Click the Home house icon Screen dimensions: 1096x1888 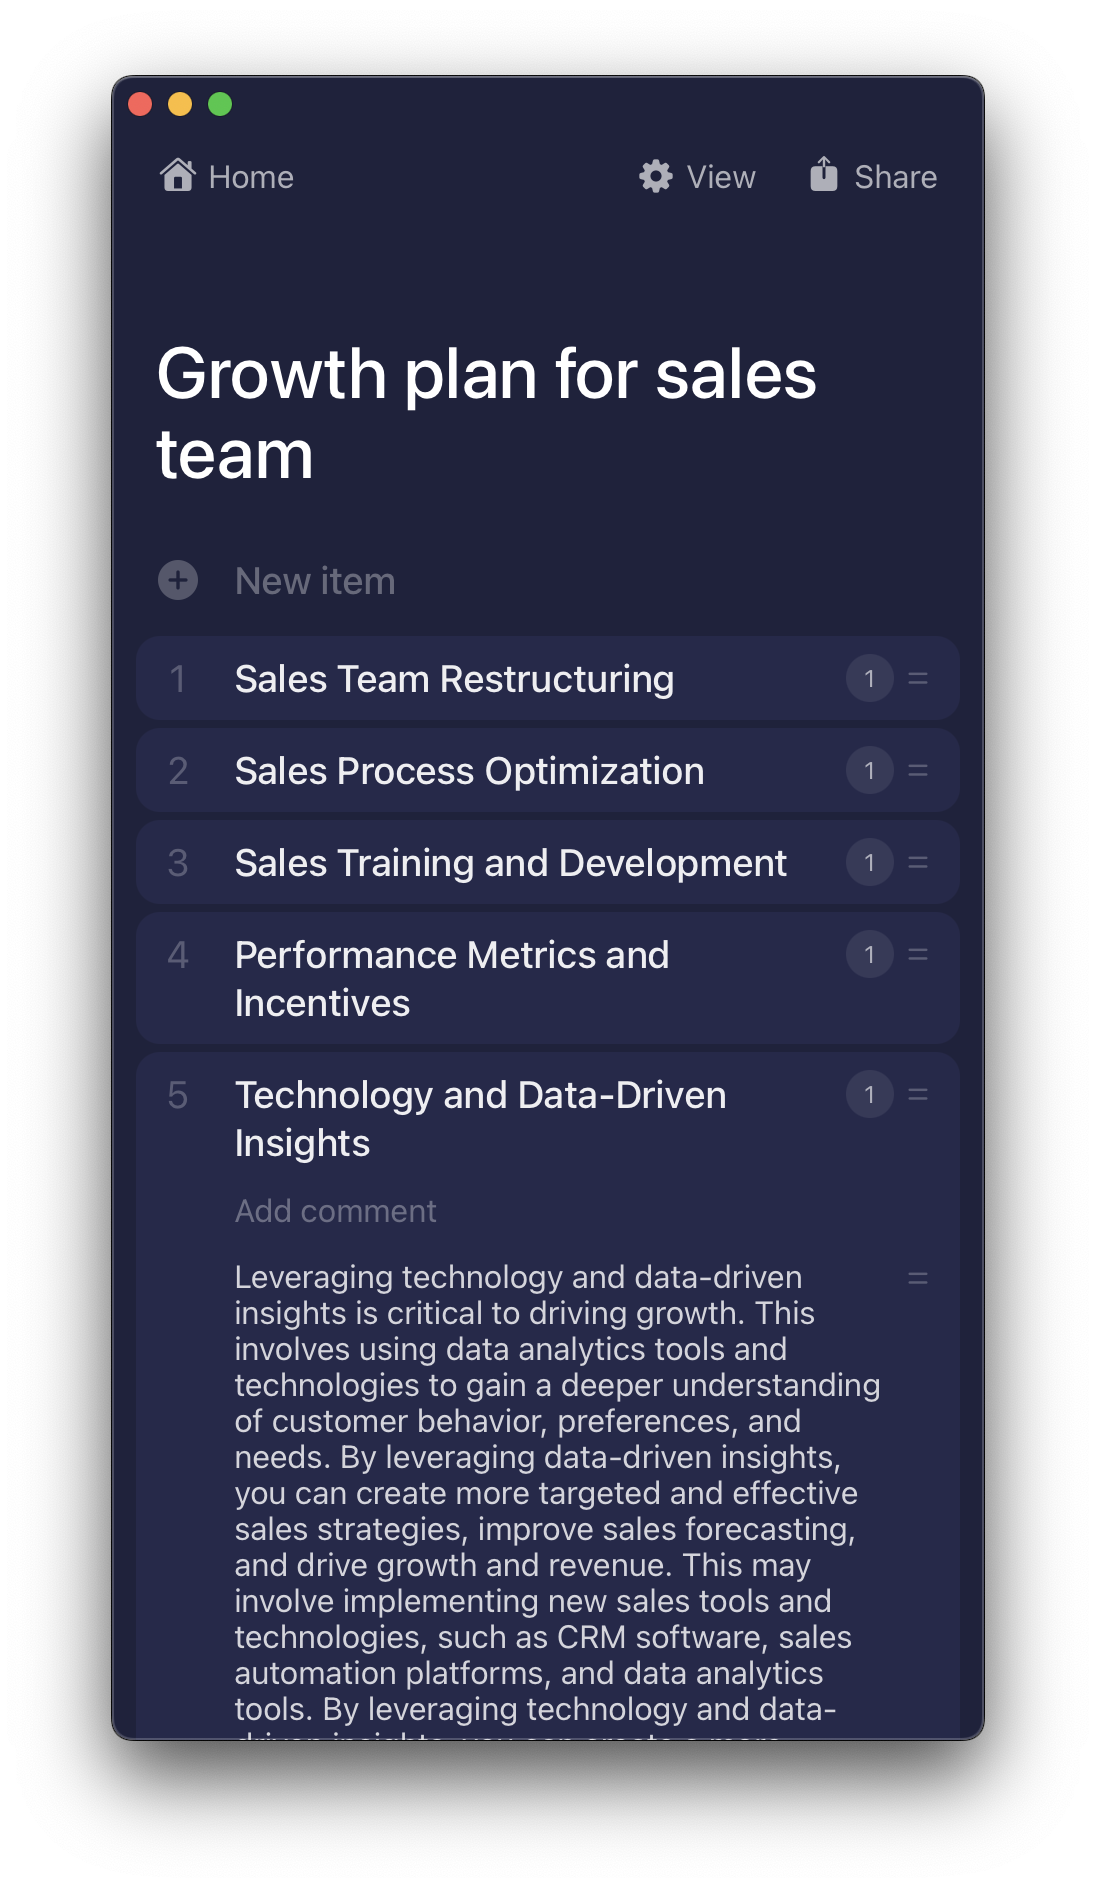pos(178,175)
